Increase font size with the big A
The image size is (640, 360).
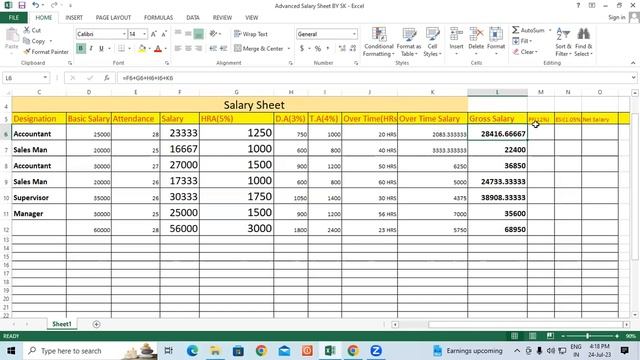[x=153, y=34]
